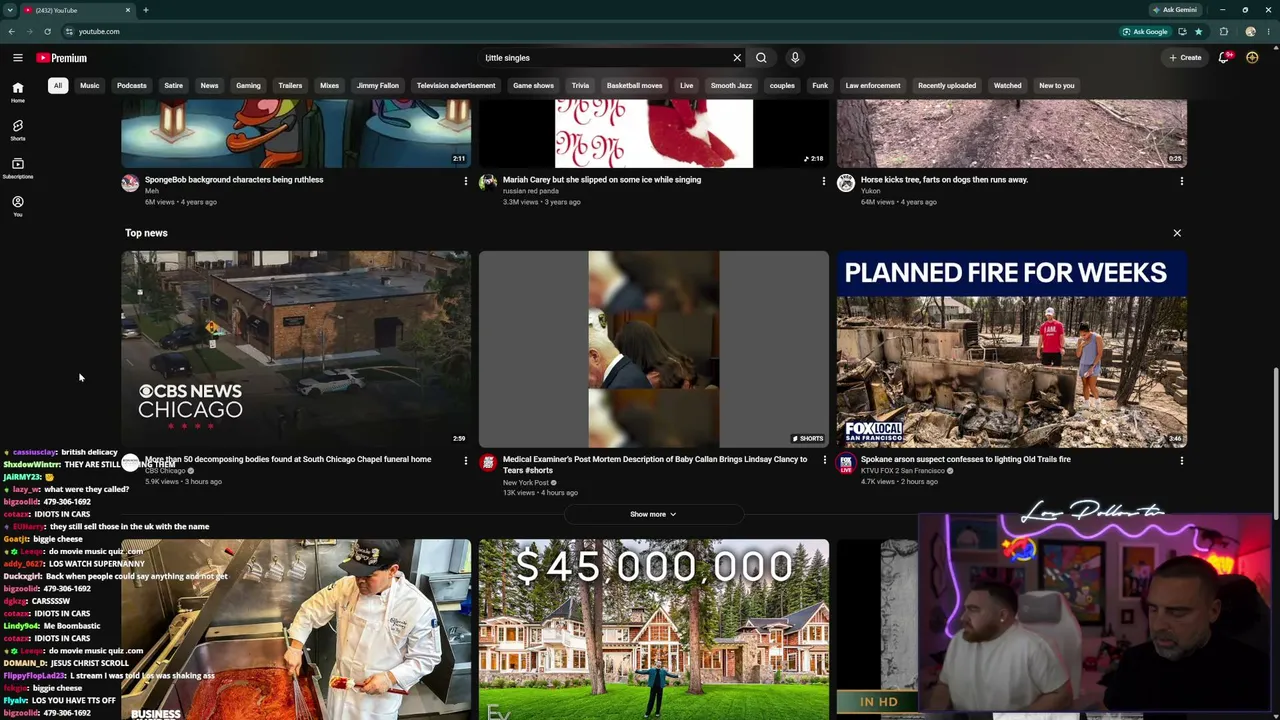Image resolution: width=1280 pixels, height=720 pixels.
Task: Go to YouTube Premium home via logo
Action: tap(62, 58)
